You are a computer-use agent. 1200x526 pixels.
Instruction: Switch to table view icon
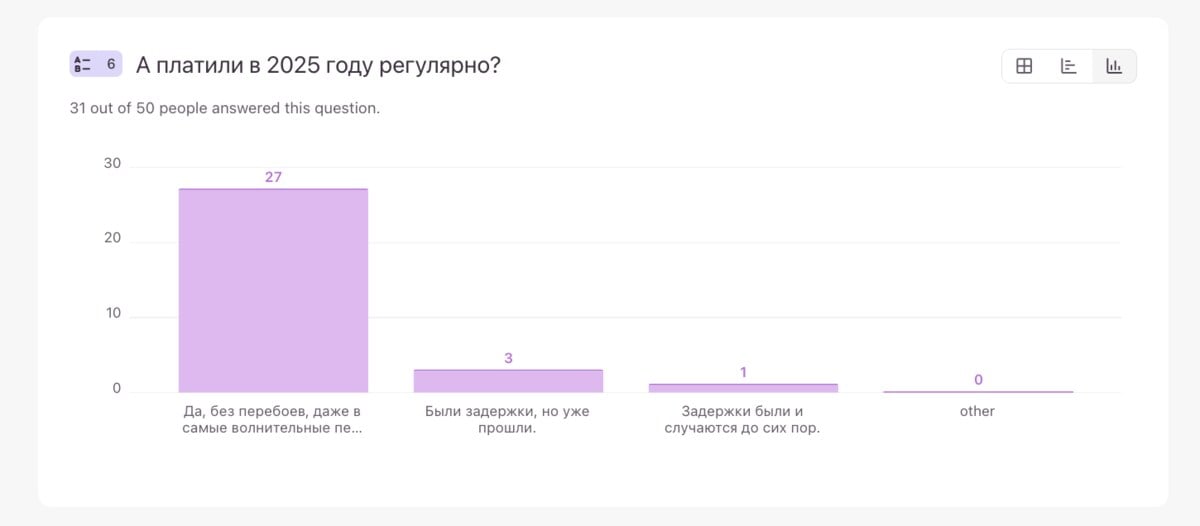click(1024, 66)
